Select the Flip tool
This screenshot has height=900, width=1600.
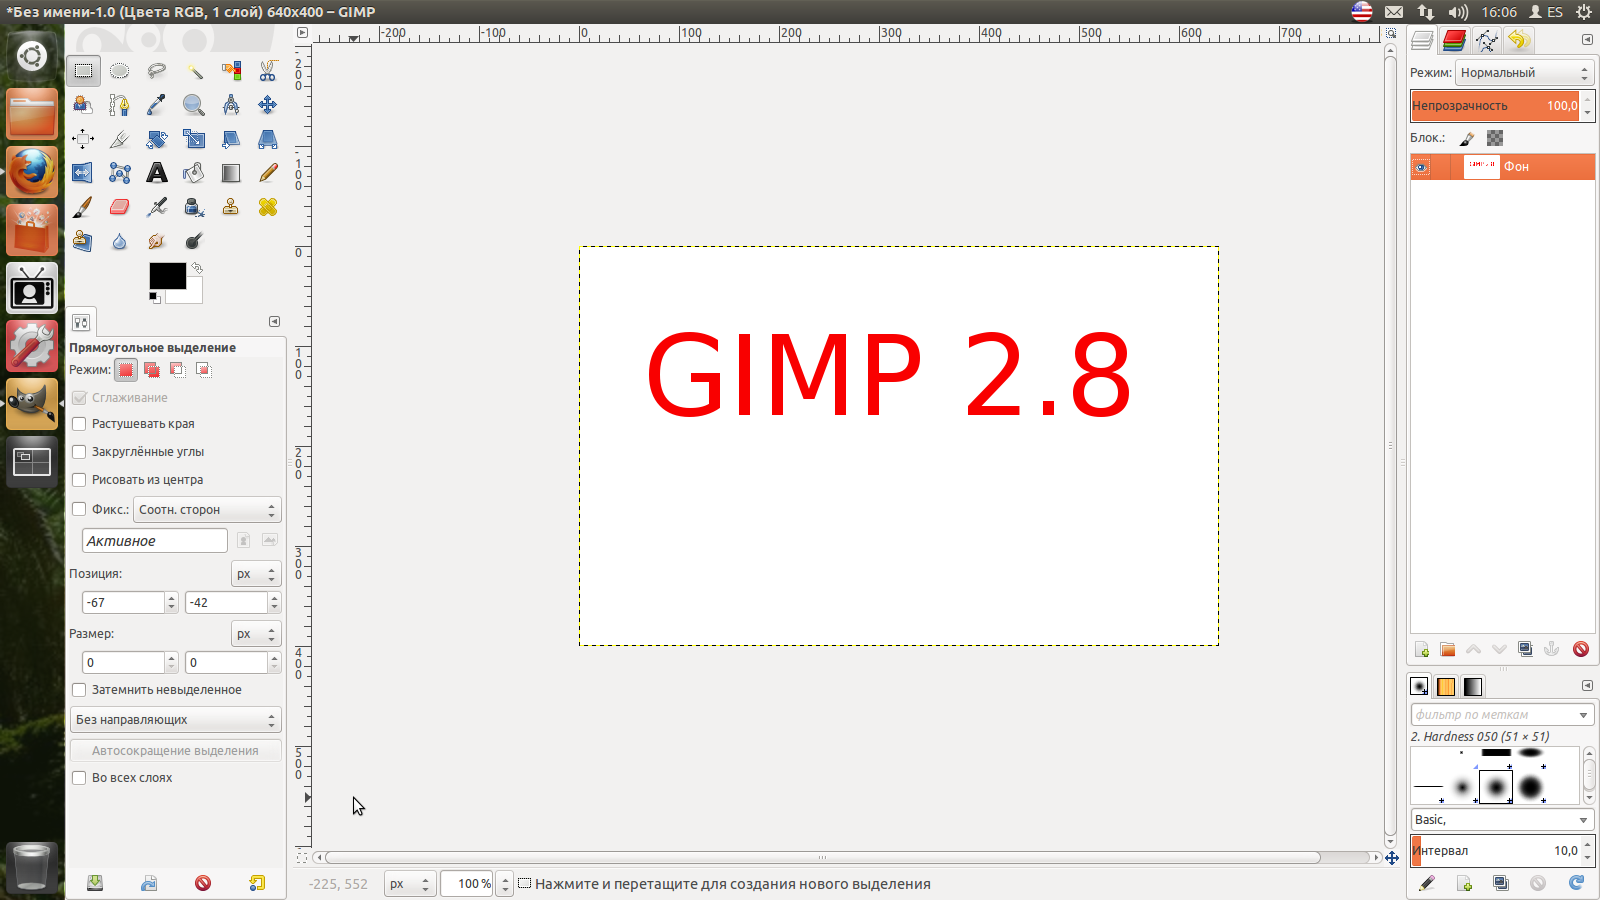pyautogui.click(x=83, y=173)
